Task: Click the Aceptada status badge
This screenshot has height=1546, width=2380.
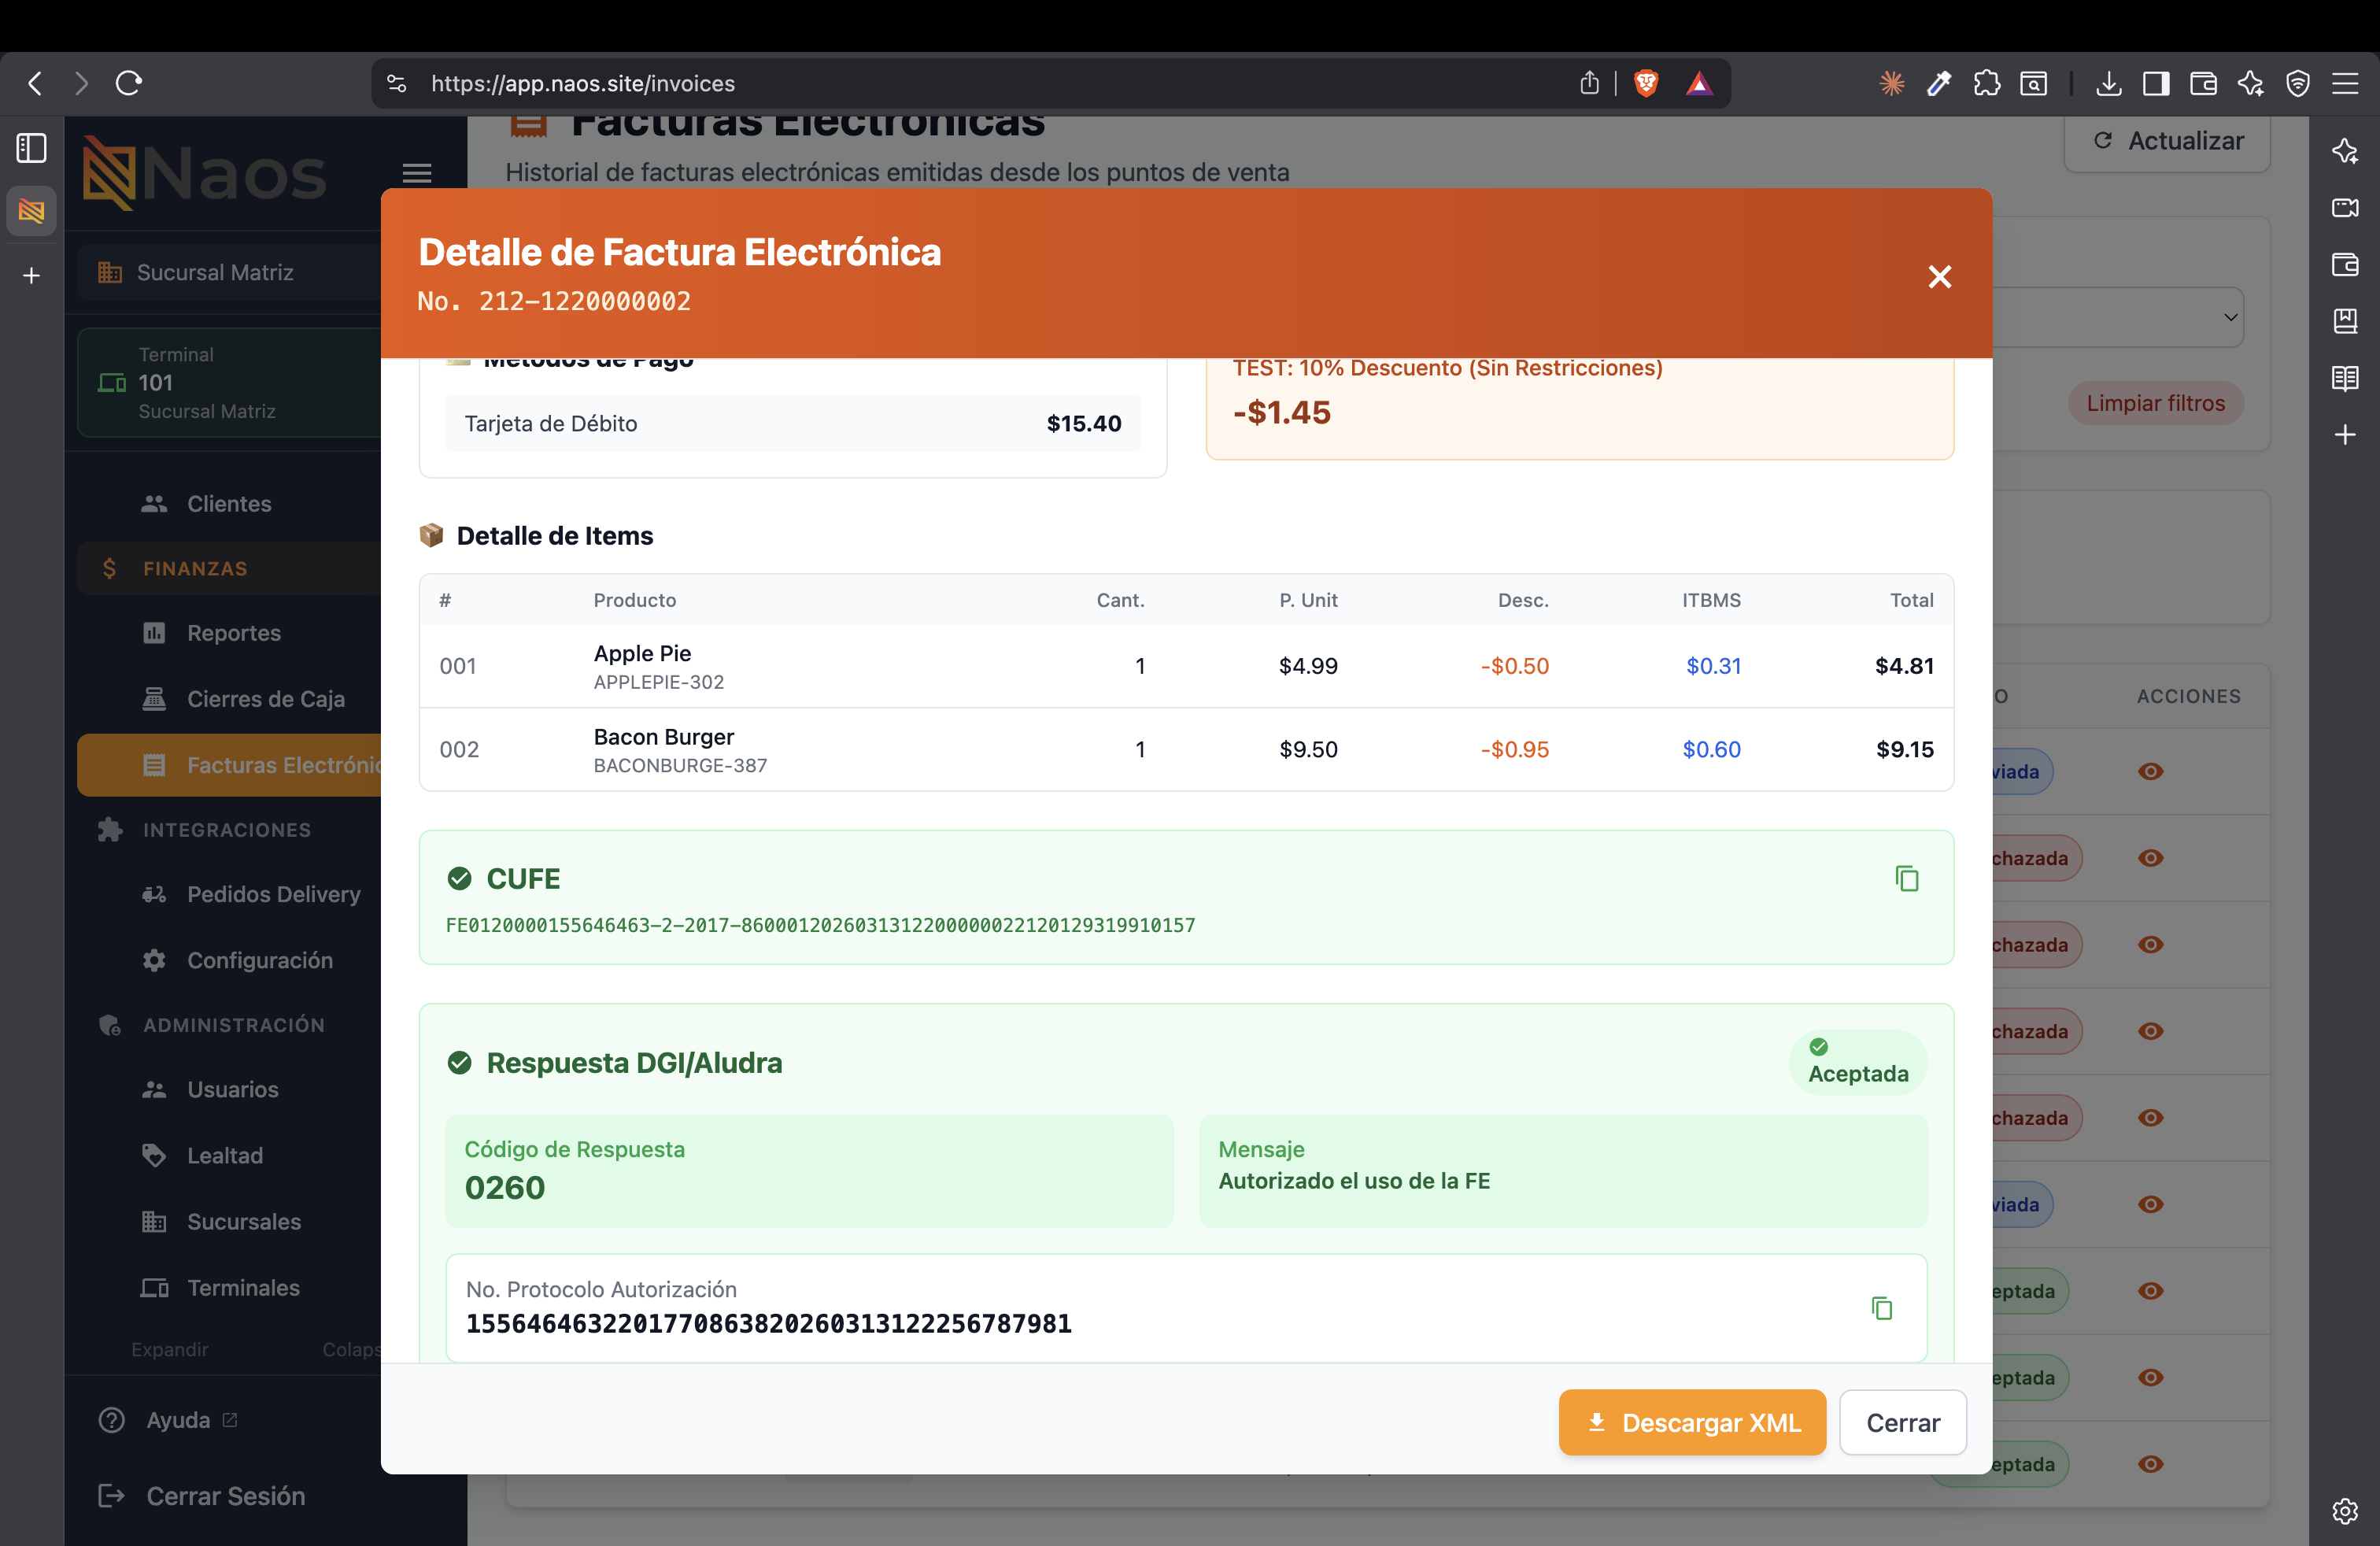Action: (1857, 1062)
